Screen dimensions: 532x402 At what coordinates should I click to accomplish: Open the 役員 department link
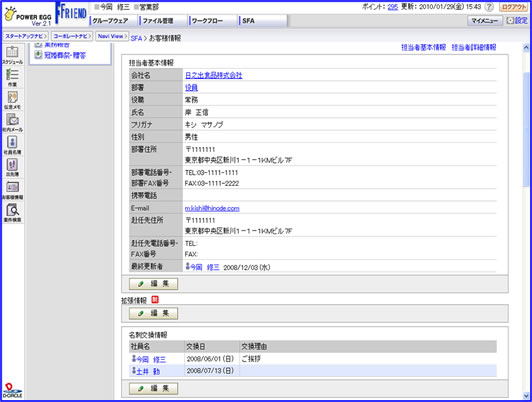click(x=191, y=88)
